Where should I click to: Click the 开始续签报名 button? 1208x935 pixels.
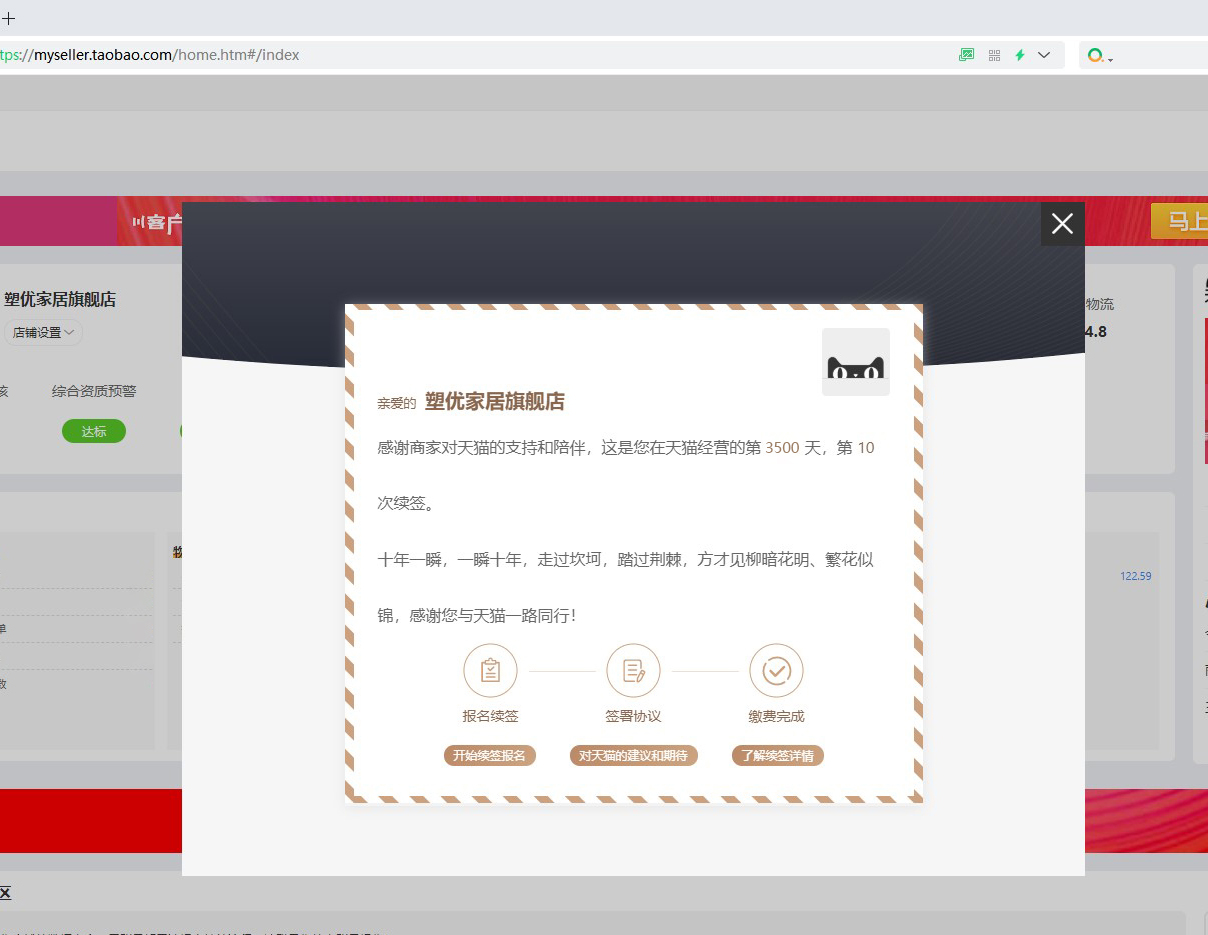coord(490,755)
